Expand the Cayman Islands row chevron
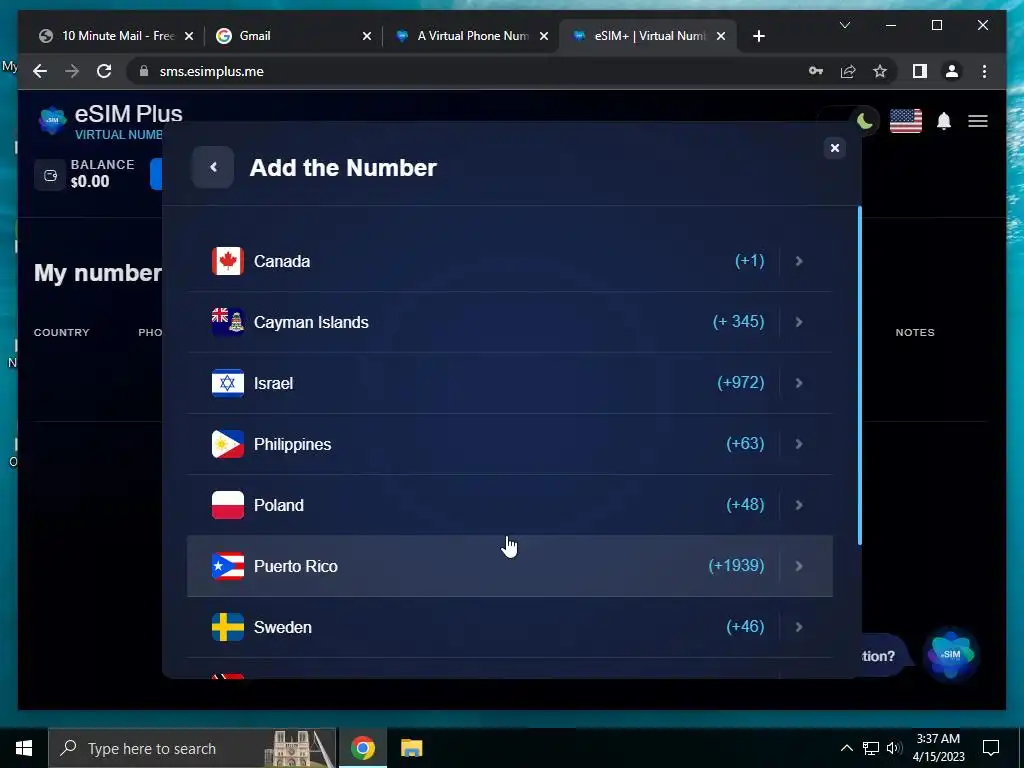Image resolution: width=1024 pixels, height=768 pixels. 799,322
